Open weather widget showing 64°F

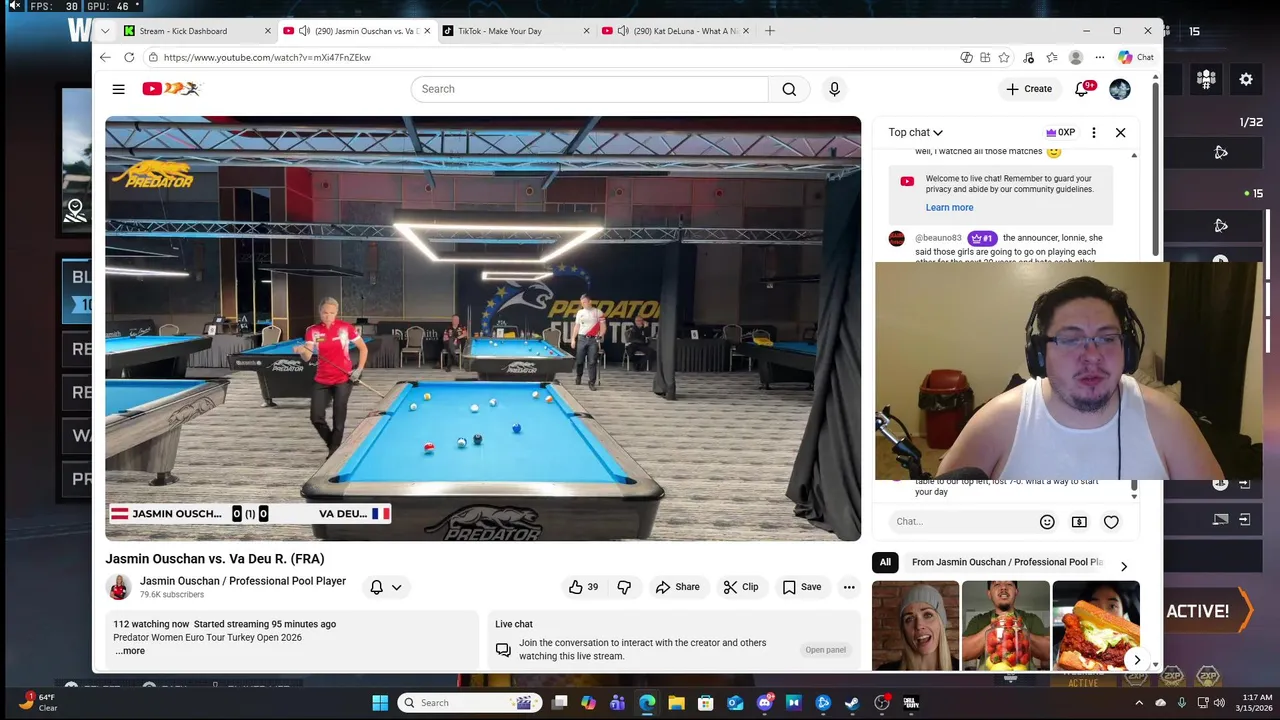click(x=38, y=702)
